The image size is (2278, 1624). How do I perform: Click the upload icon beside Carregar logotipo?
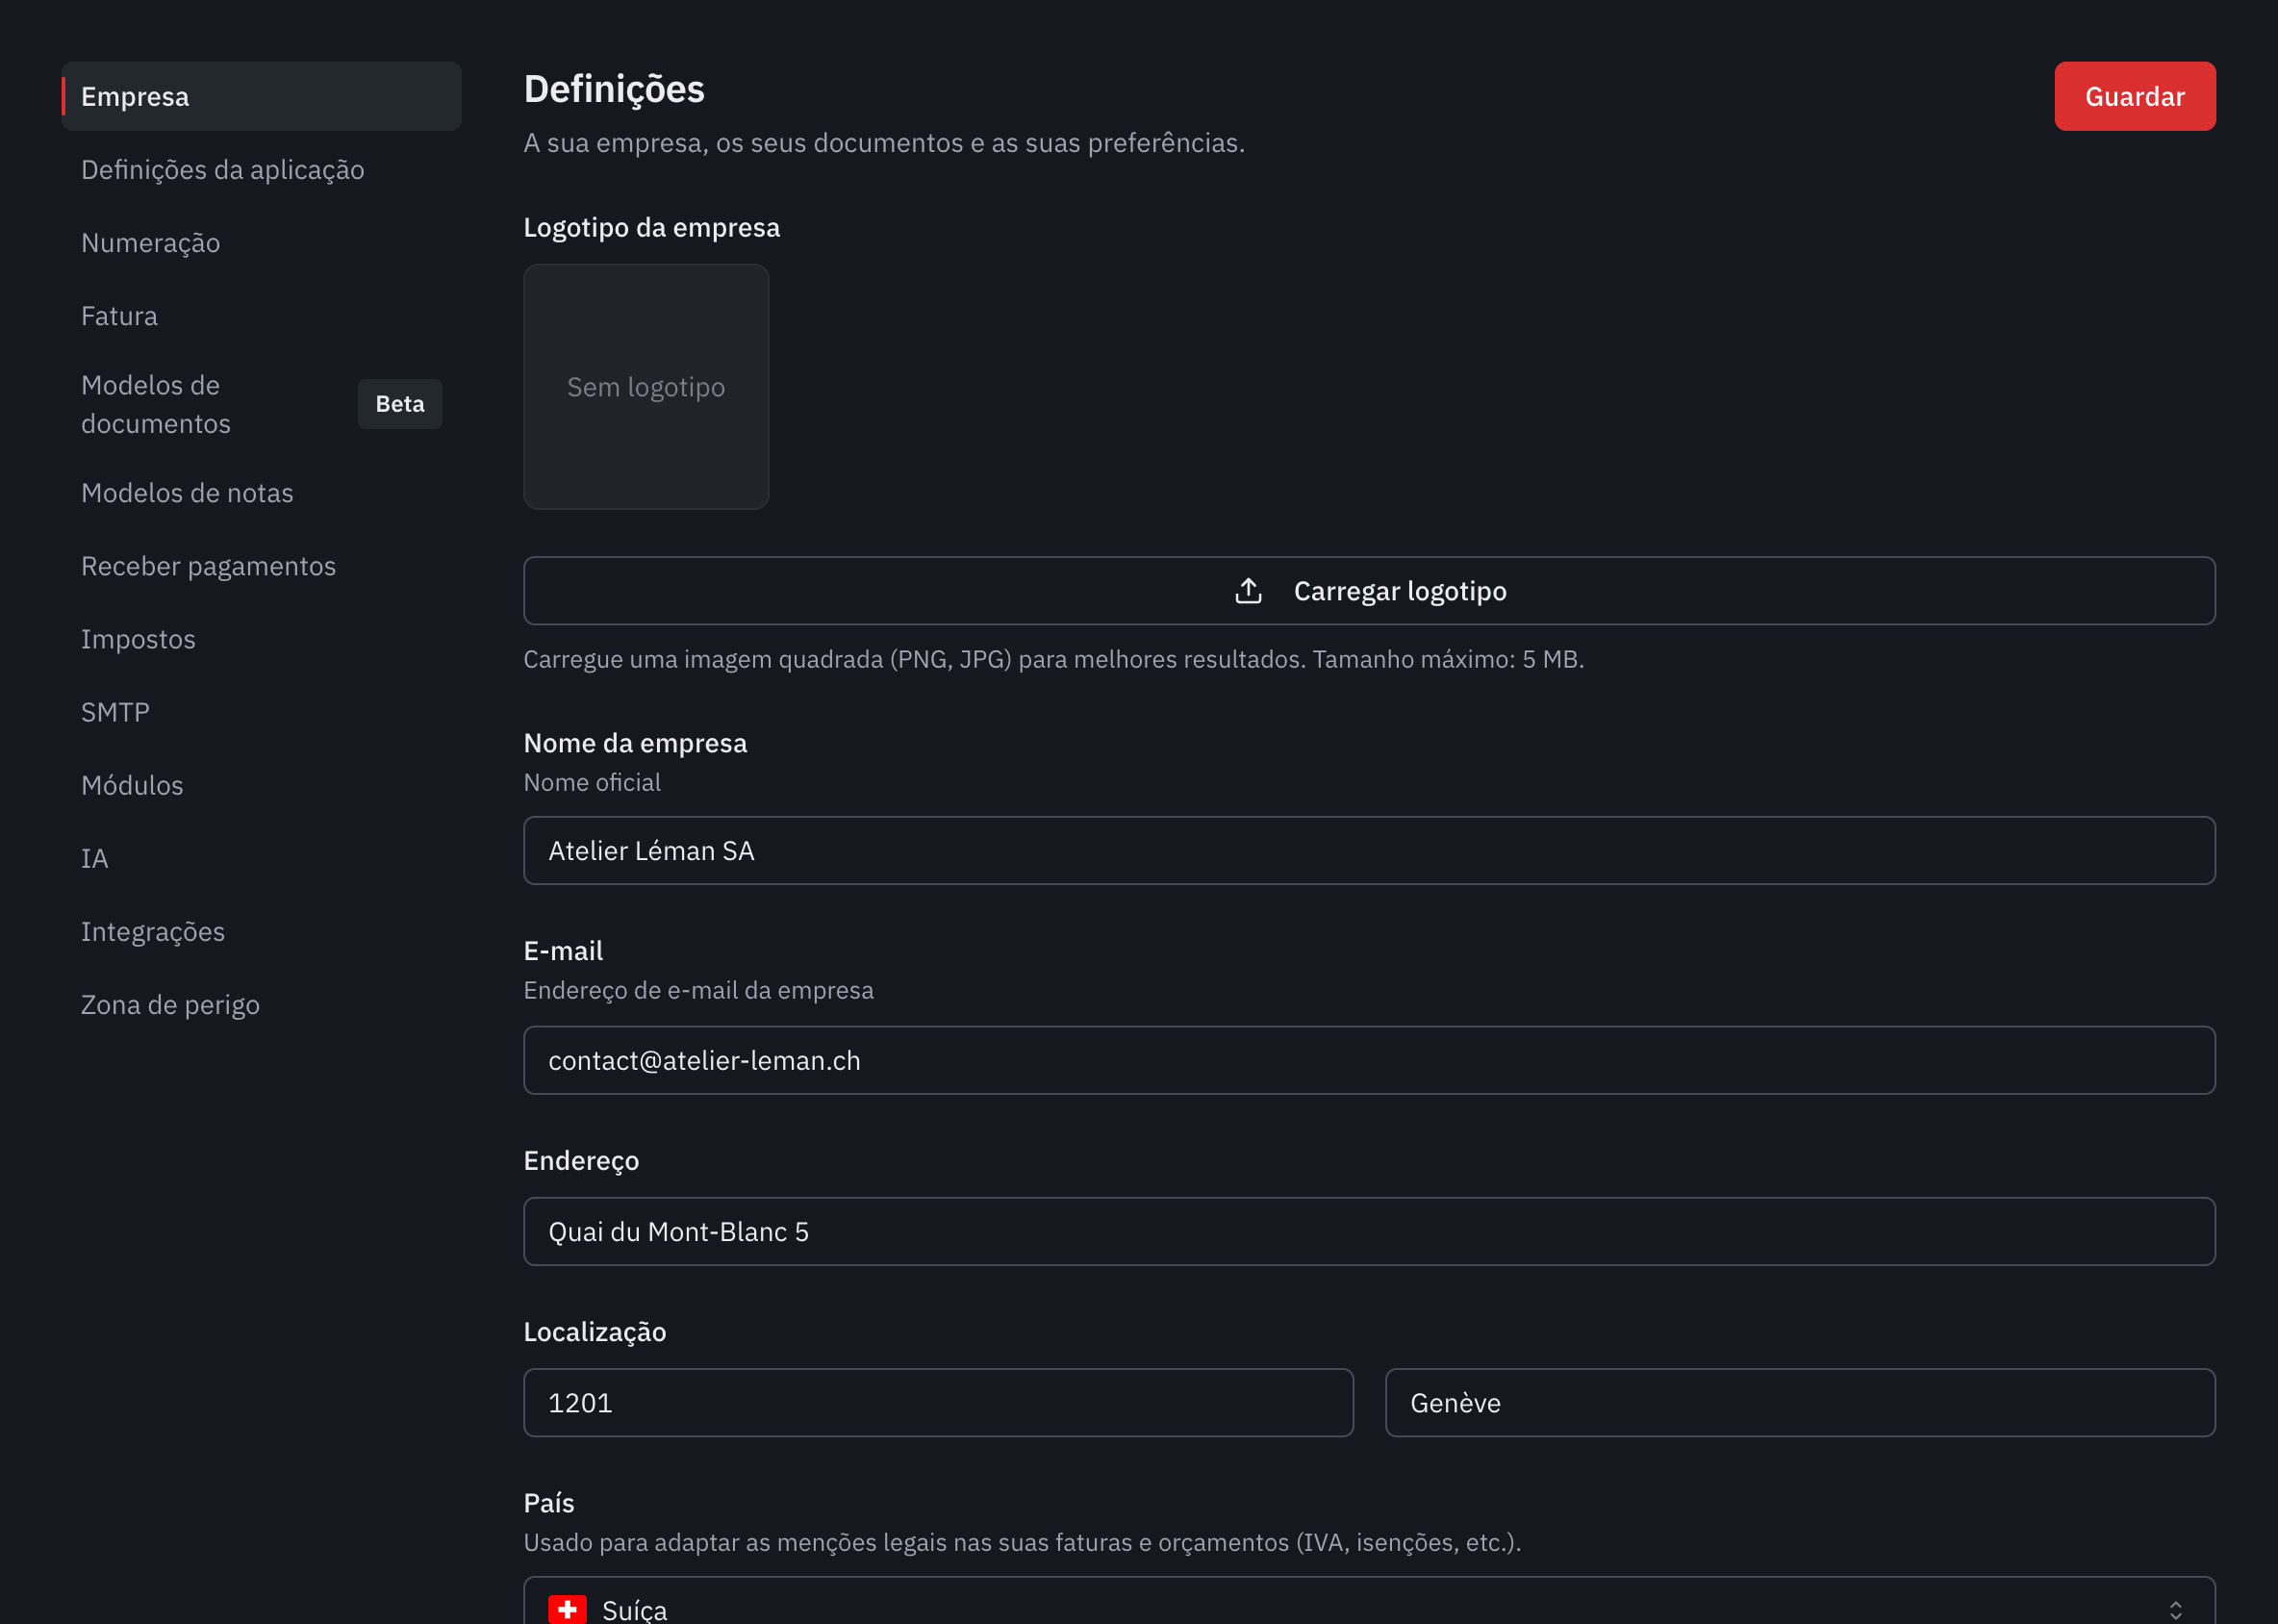pos(1248,591)
